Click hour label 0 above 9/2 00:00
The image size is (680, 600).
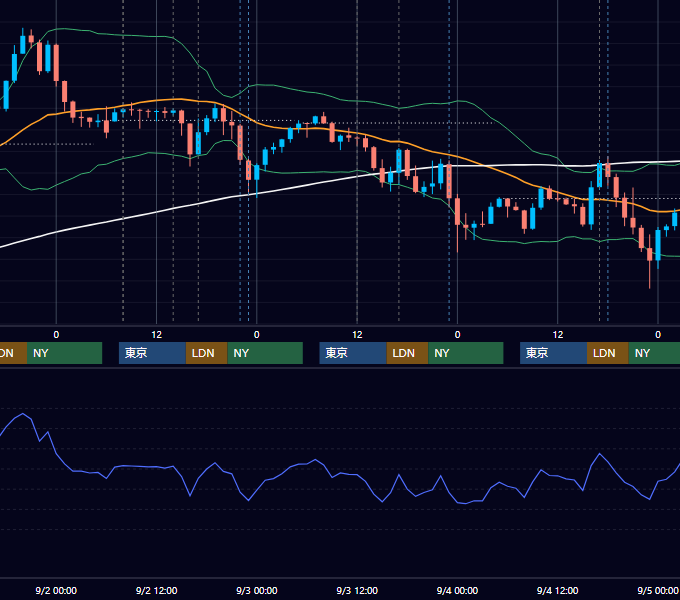click(56, 335)
